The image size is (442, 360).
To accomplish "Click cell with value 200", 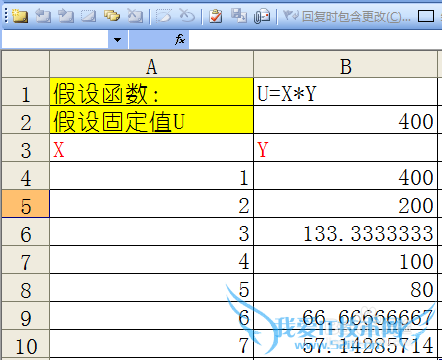I will [346, 204].
